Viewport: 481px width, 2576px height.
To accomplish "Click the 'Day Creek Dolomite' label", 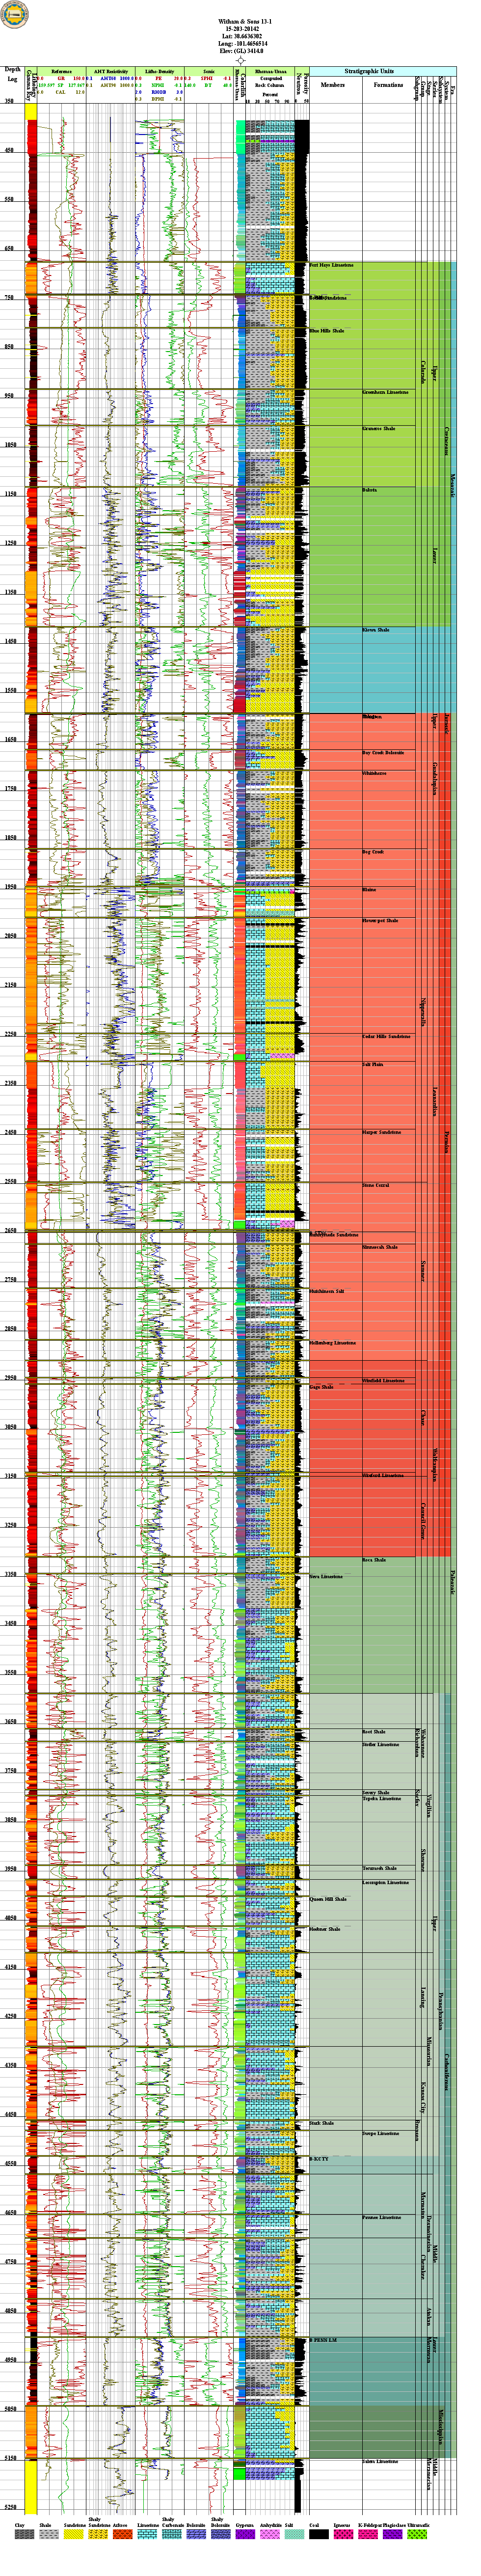I will click(383, 752).
